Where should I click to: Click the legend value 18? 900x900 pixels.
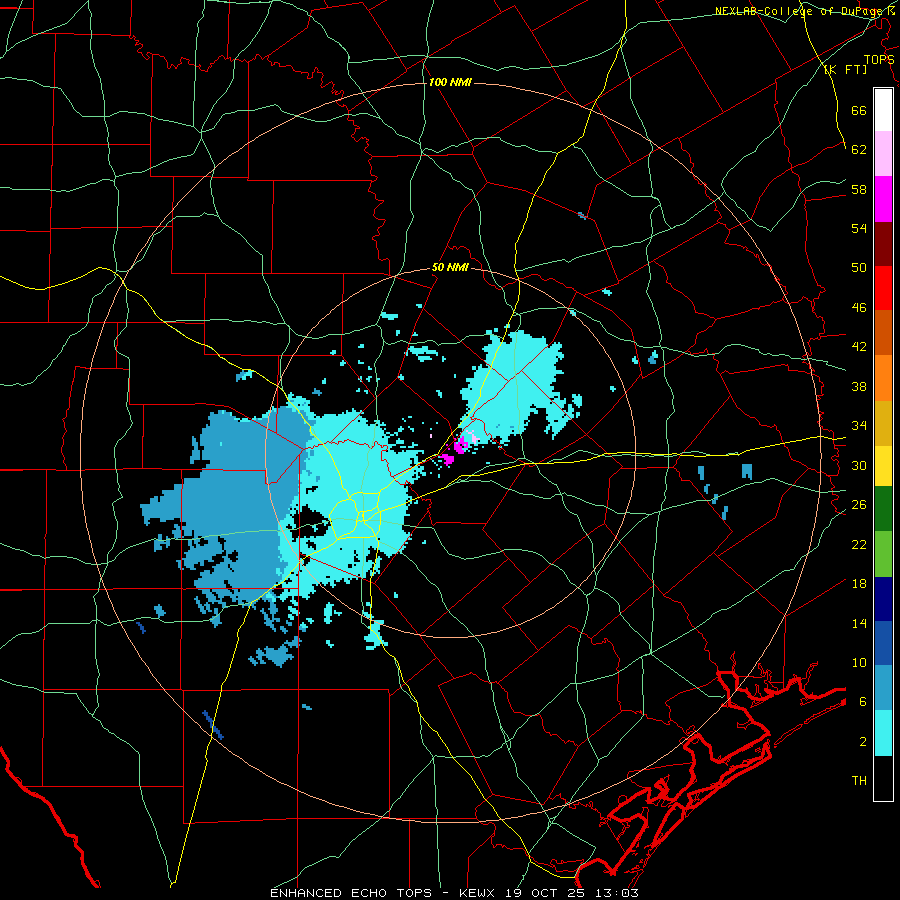pyautogui.click(x=859, y=584)
